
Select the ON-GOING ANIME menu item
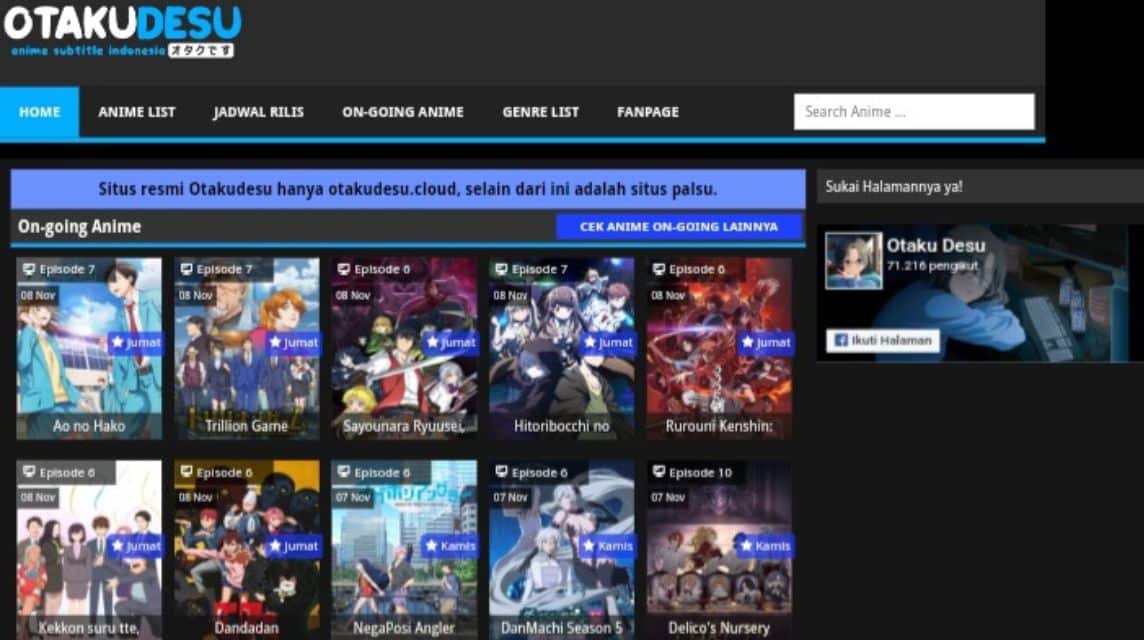(x=402, y=111)
